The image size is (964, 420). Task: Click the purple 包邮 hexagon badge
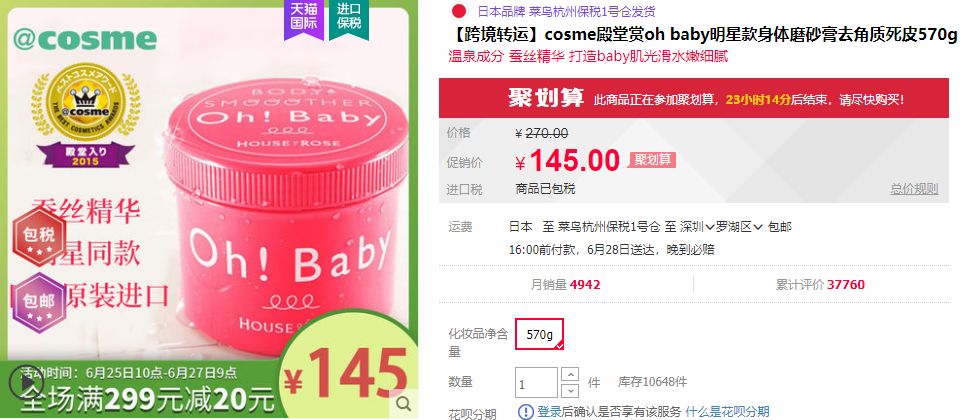[39, 303]
